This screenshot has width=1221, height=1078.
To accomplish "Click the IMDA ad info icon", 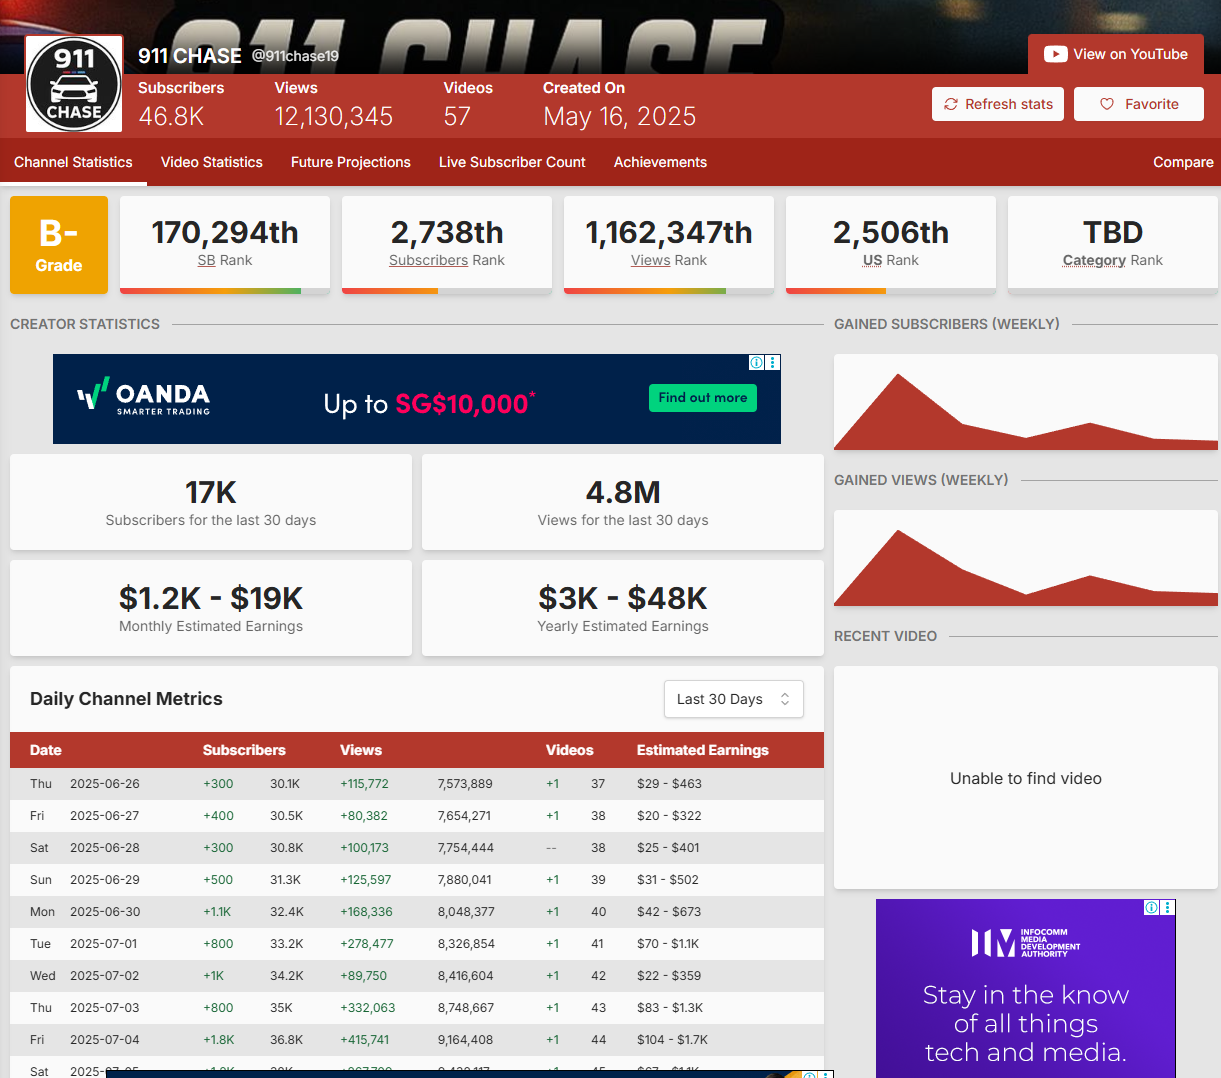I will click(1152, 907).
